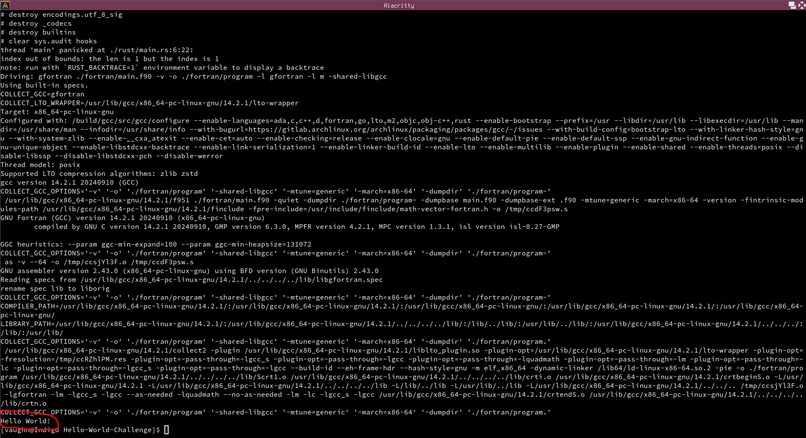
Task: Click "GNU assembler version 2.43.0" line
Action: click(x=190, y=270)
